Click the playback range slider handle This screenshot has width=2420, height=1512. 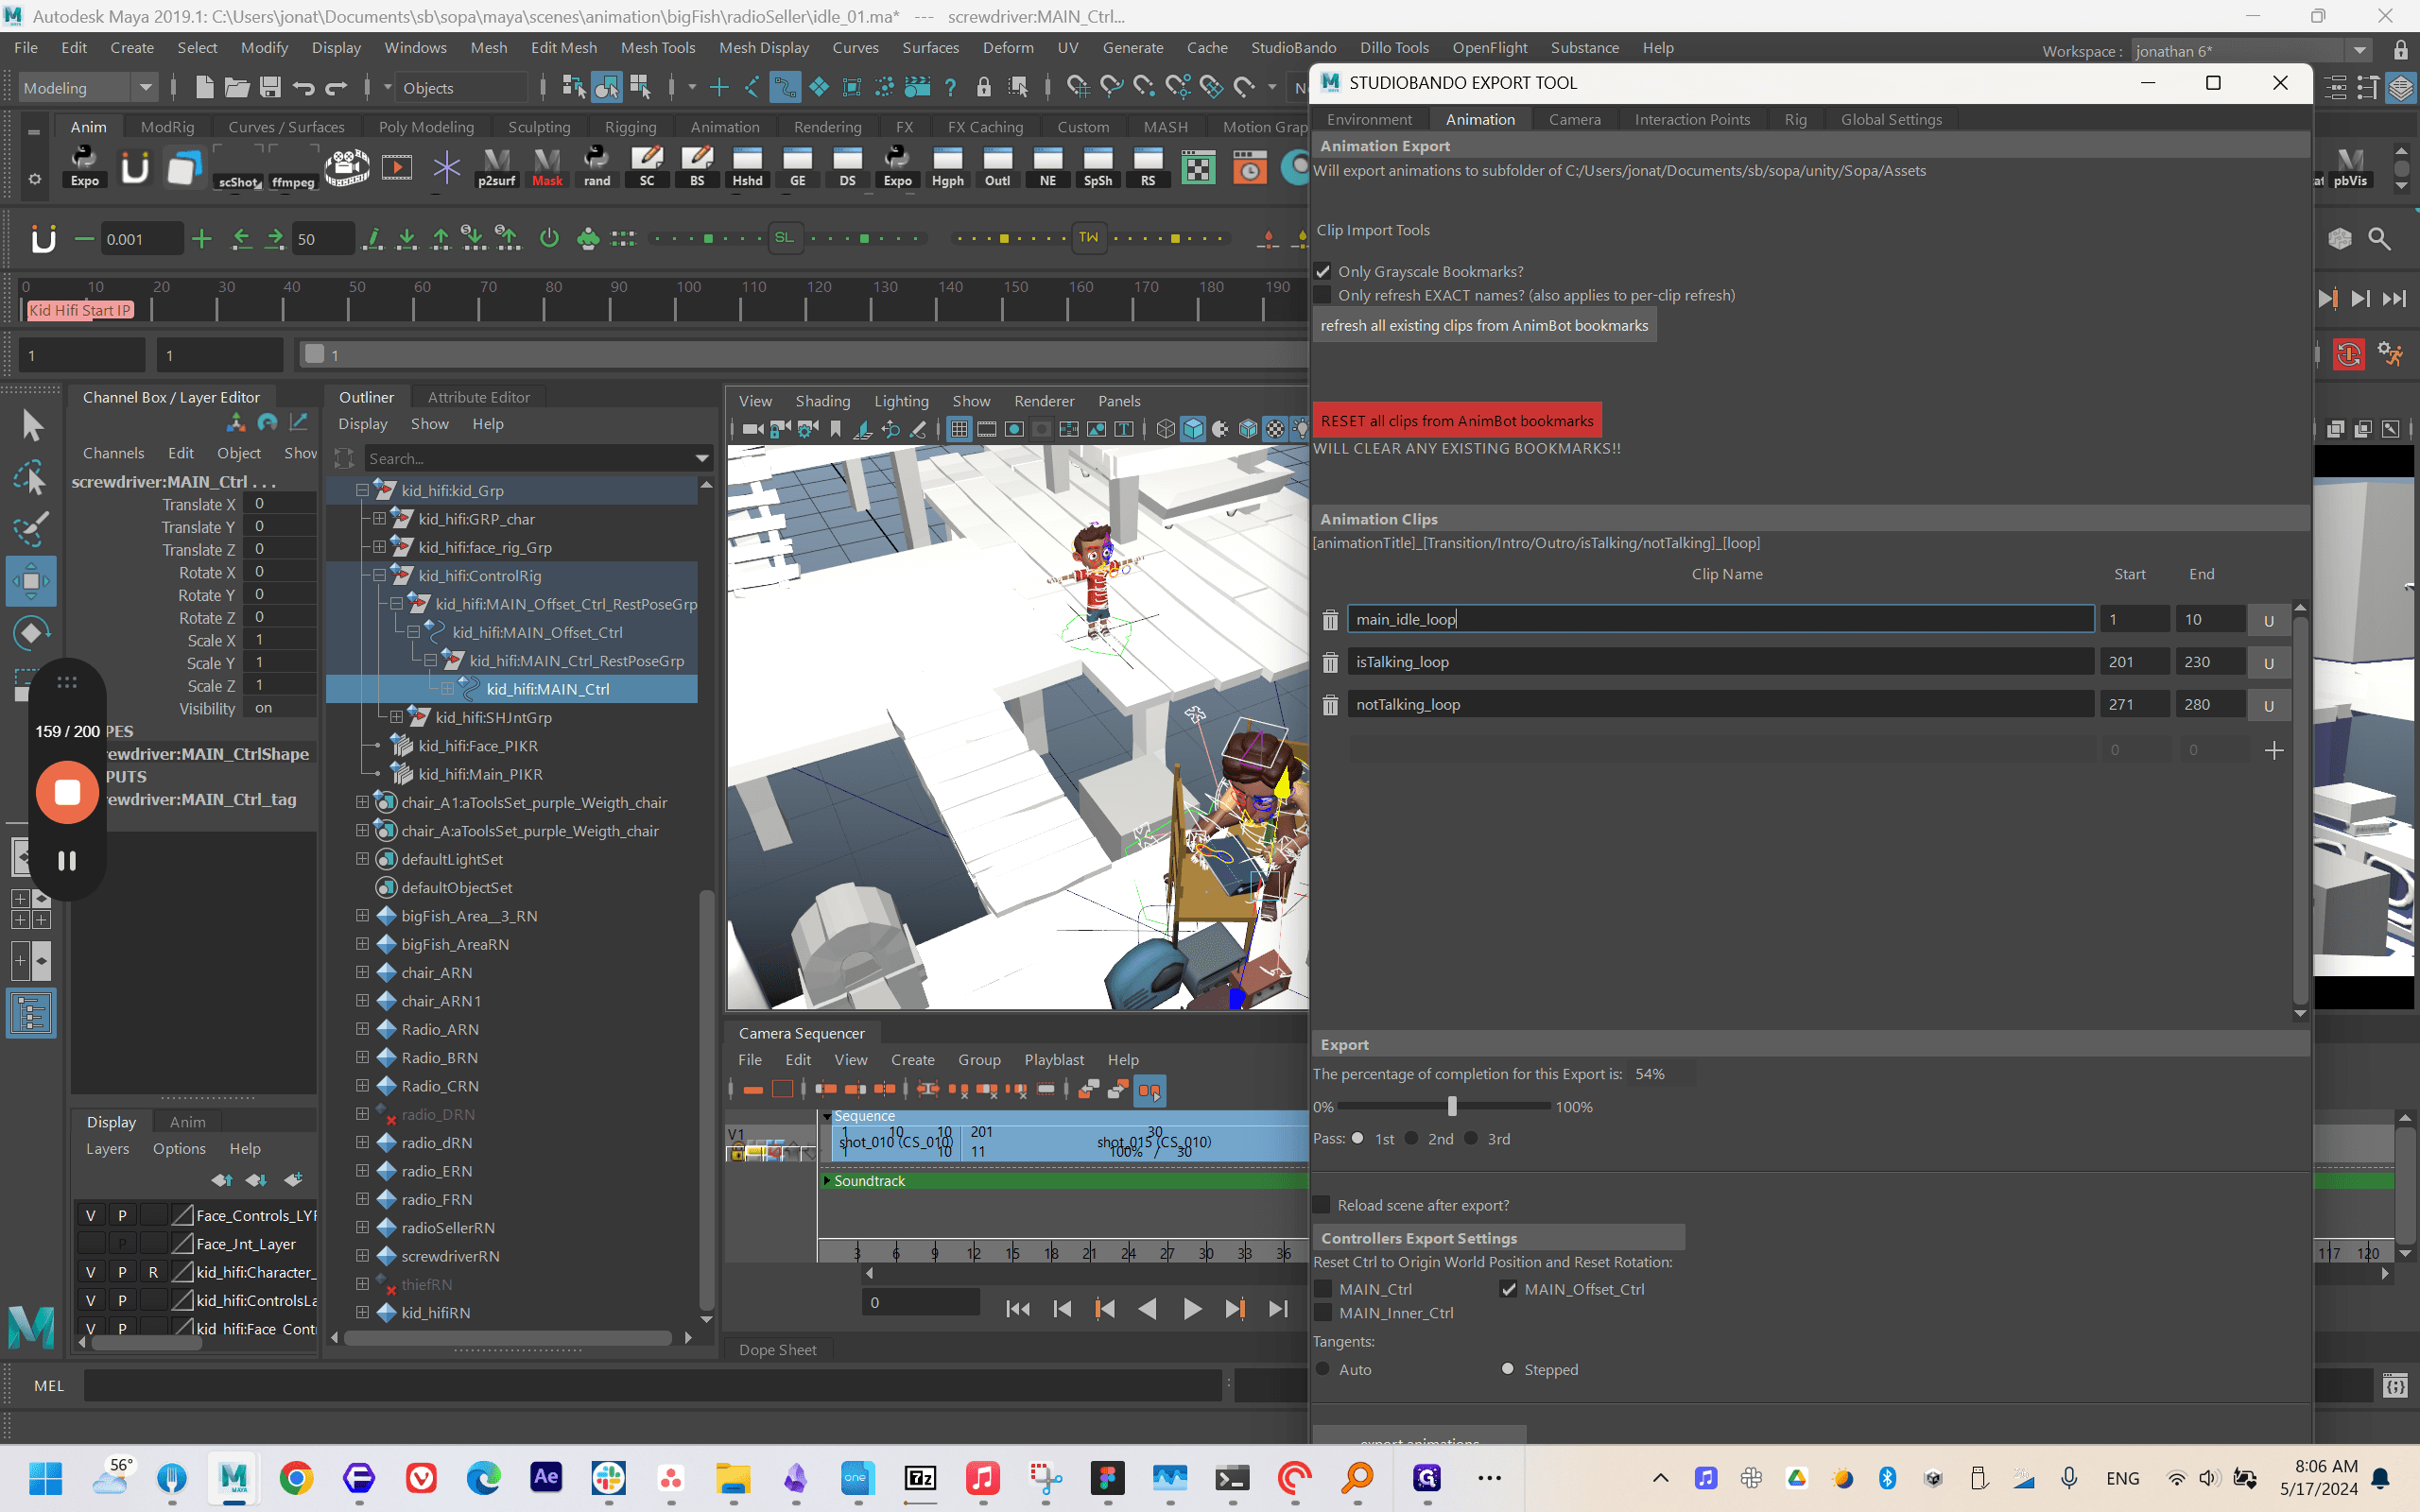[x=315, y=354]
